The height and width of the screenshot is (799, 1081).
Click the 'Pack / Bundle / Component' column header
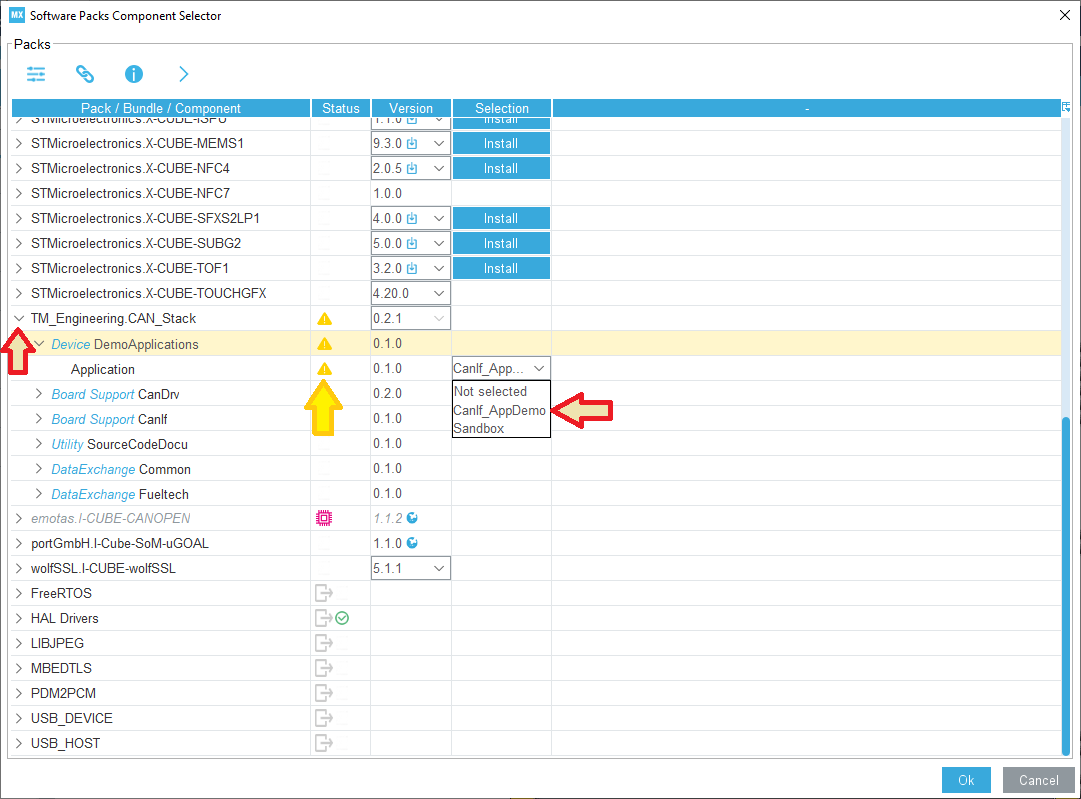[161, 108]
